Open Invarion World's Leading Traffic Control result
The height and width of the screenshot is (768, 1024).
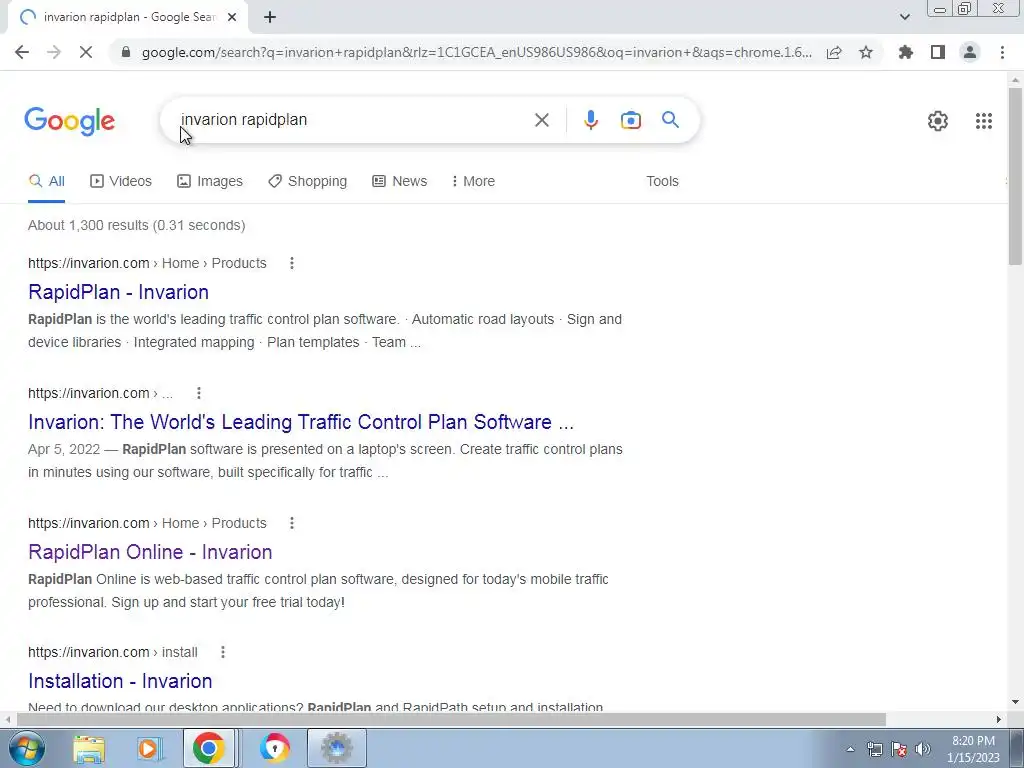[301, 422]
